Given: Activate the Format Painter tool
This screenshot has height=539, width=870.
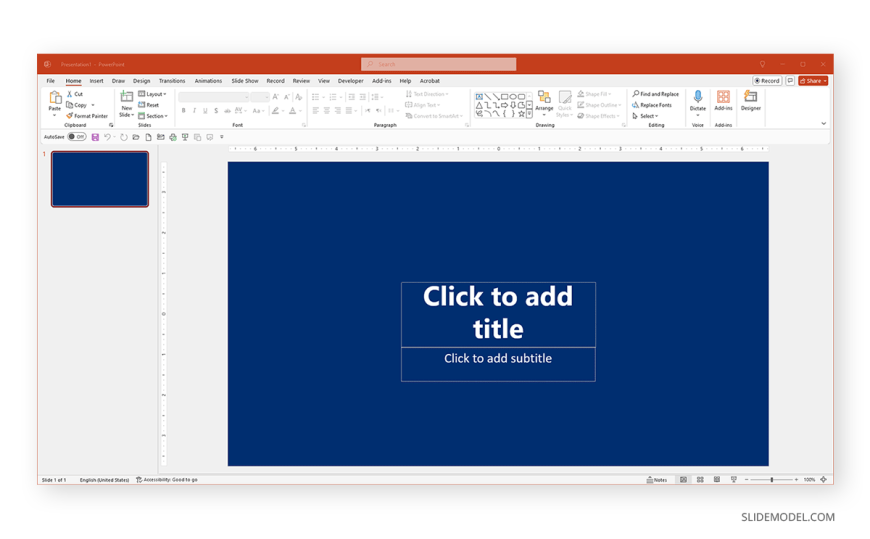Looking at the screenshot, I should 87,116.
